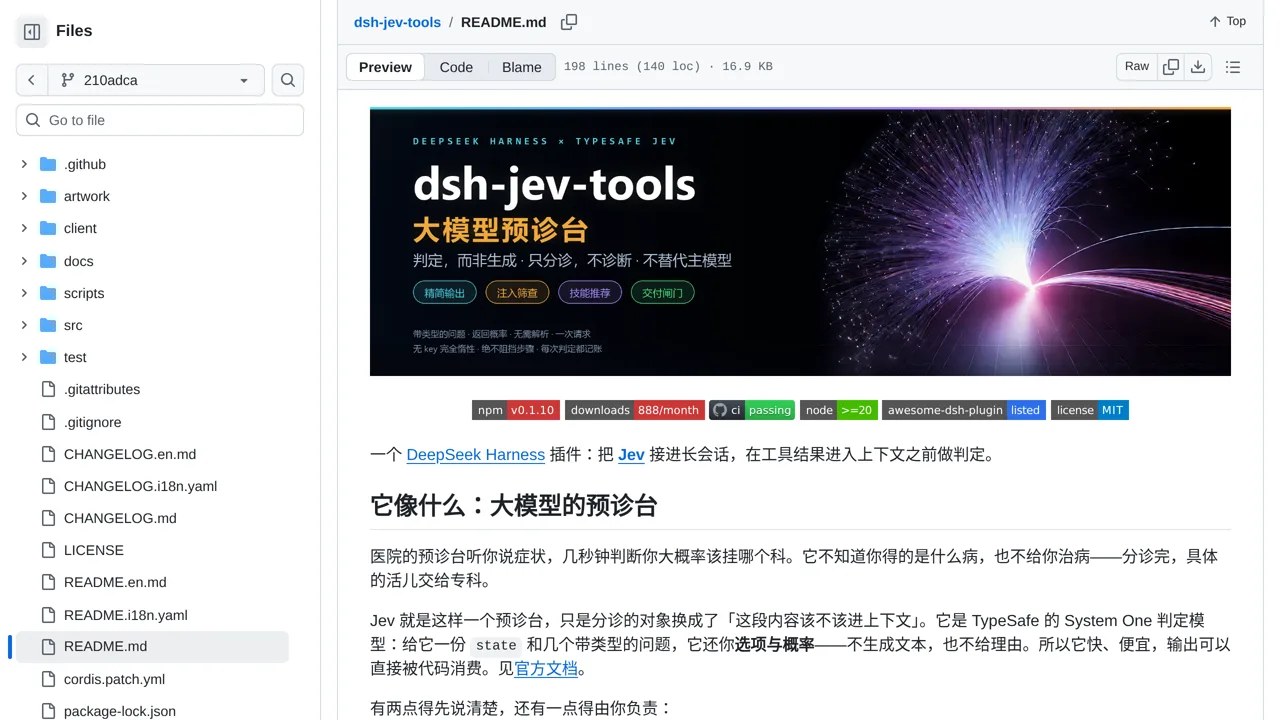Open the docs folder
Screen dimensions: 1280x720
78,261
